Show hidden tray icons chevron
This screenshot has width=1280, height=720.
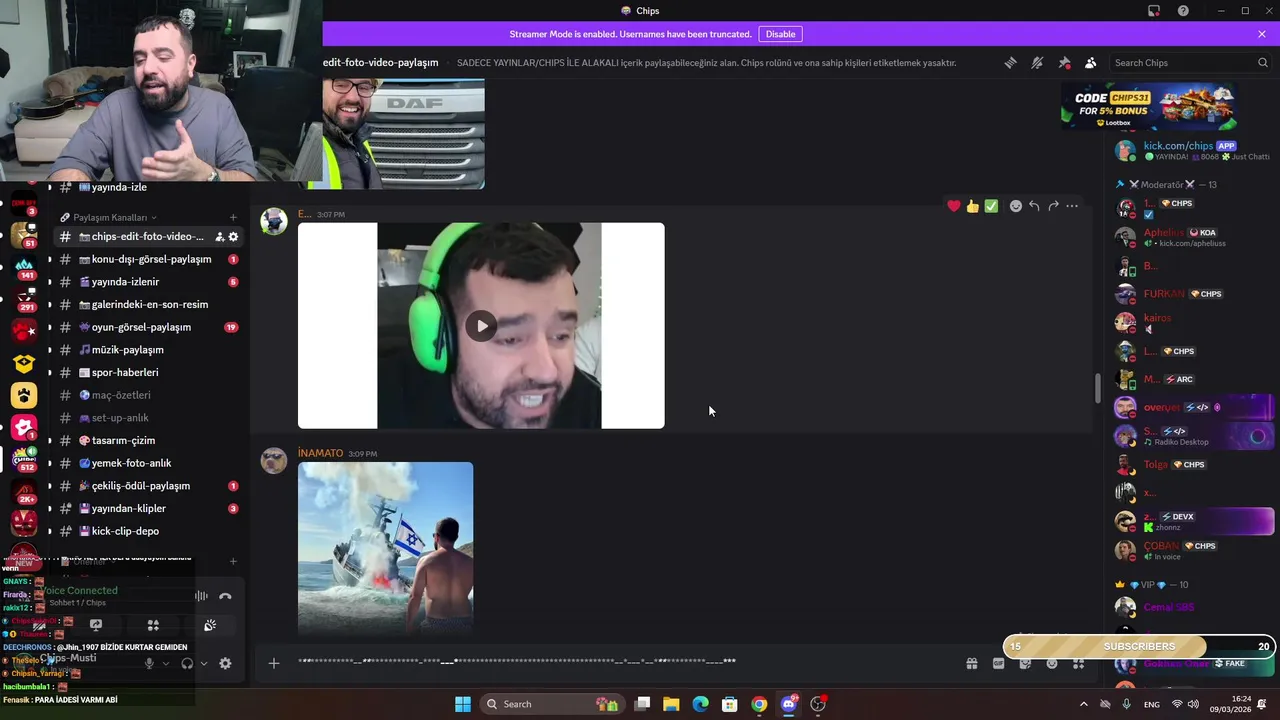[x=1084, y=704]
